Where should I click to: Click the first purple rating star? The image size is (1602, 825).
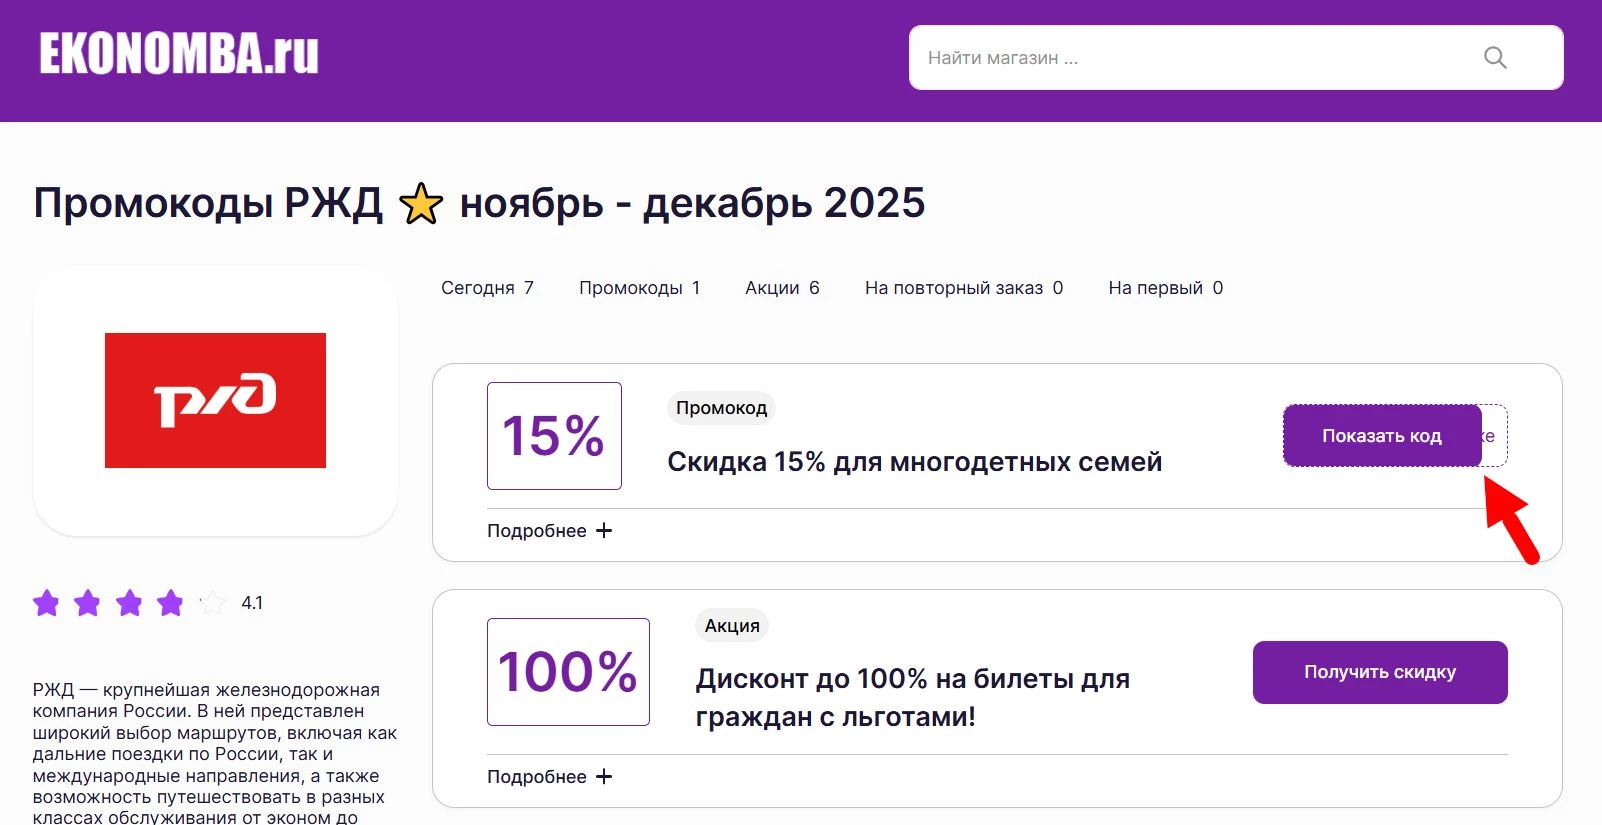(47, 603)
